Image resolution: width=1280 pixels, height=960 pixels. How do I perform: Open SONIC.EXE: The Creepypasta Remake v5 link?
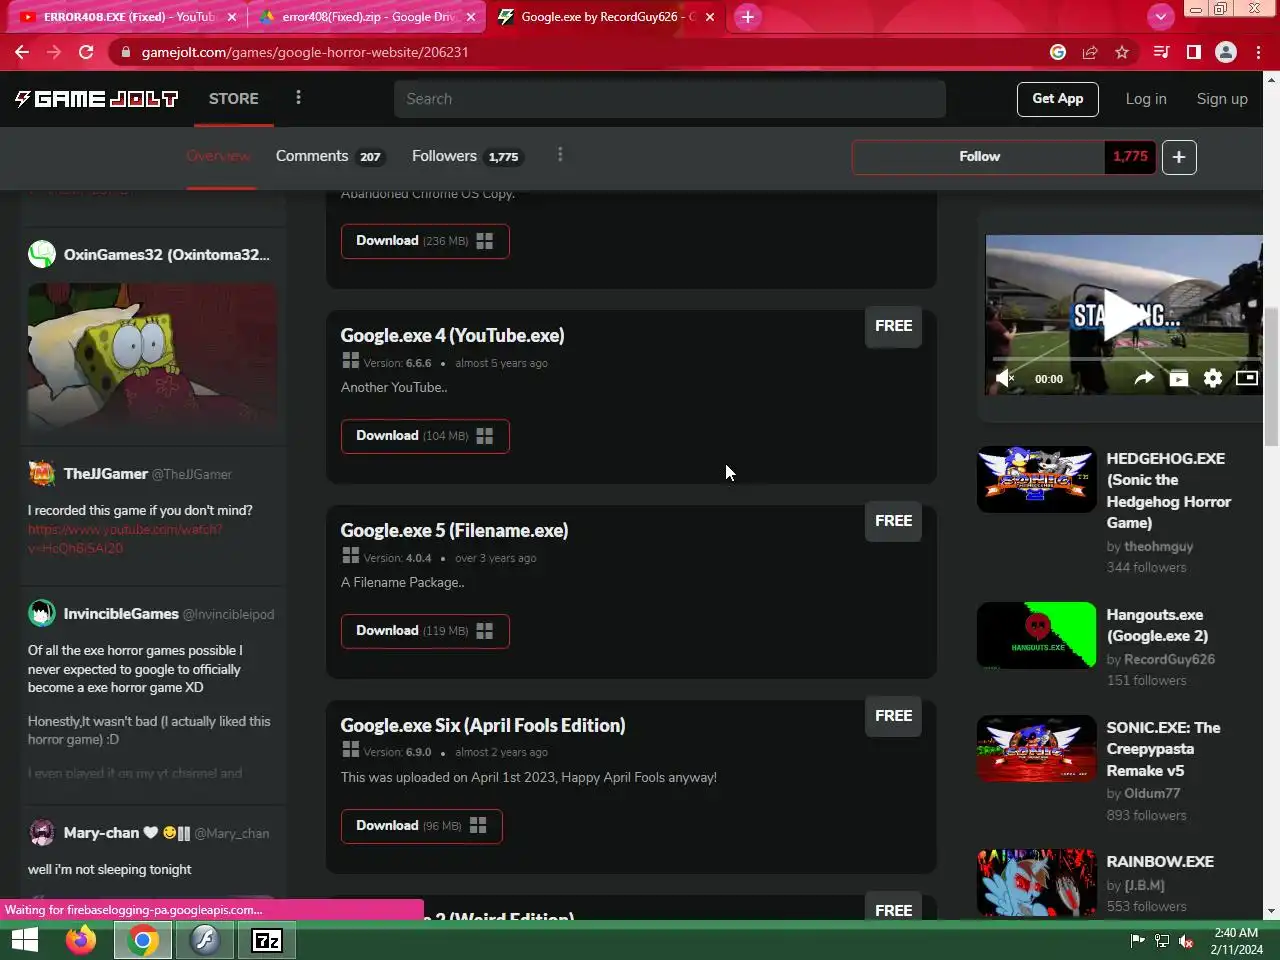(x=1163, y=749)
